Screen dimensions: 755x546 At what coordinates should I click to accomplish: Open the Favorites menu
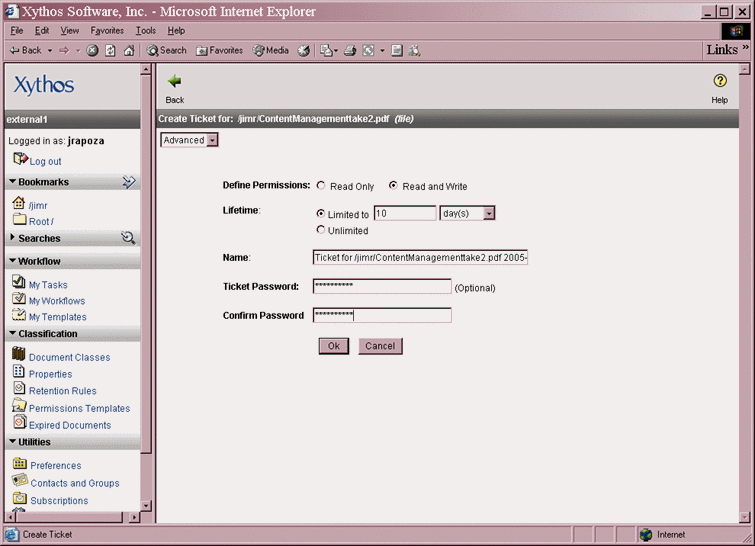107,30
